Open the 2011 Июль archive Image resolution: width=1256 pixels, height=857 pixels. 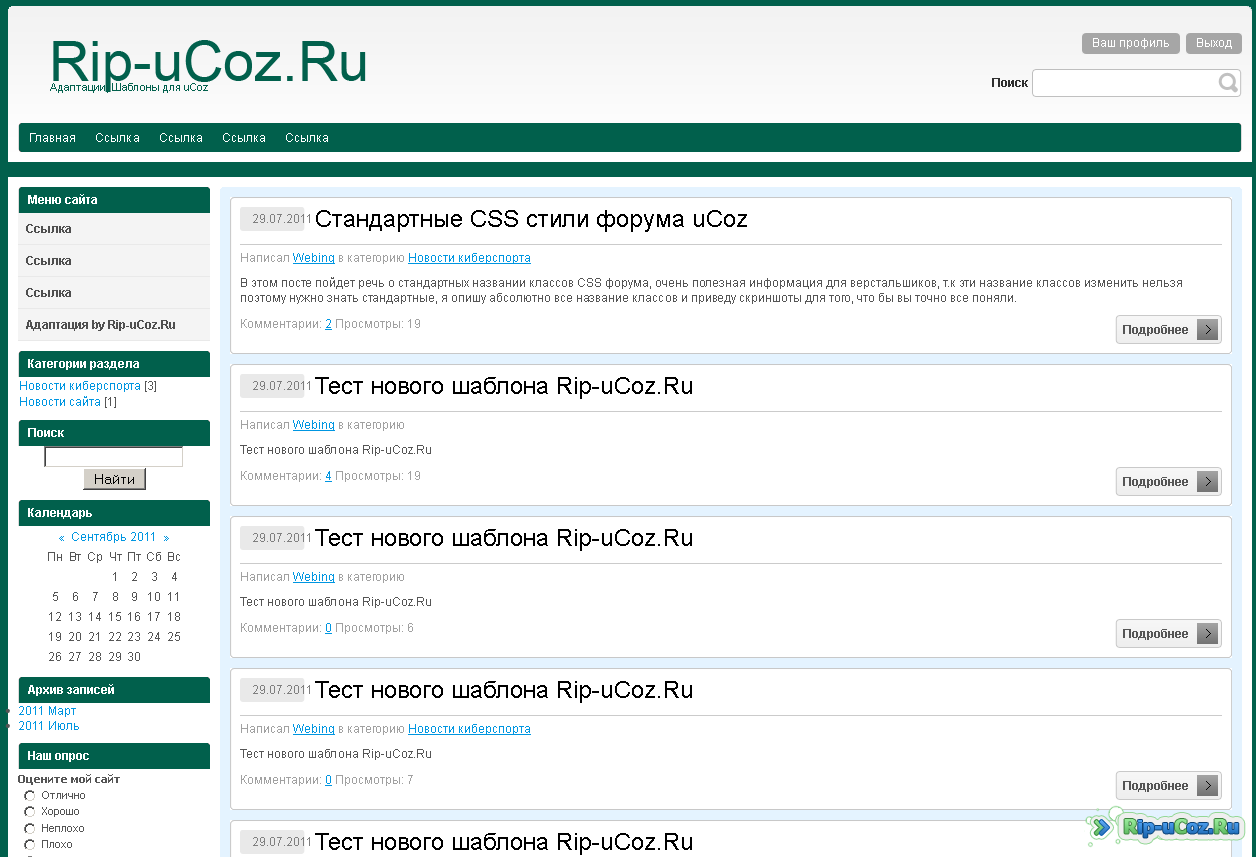49,726
